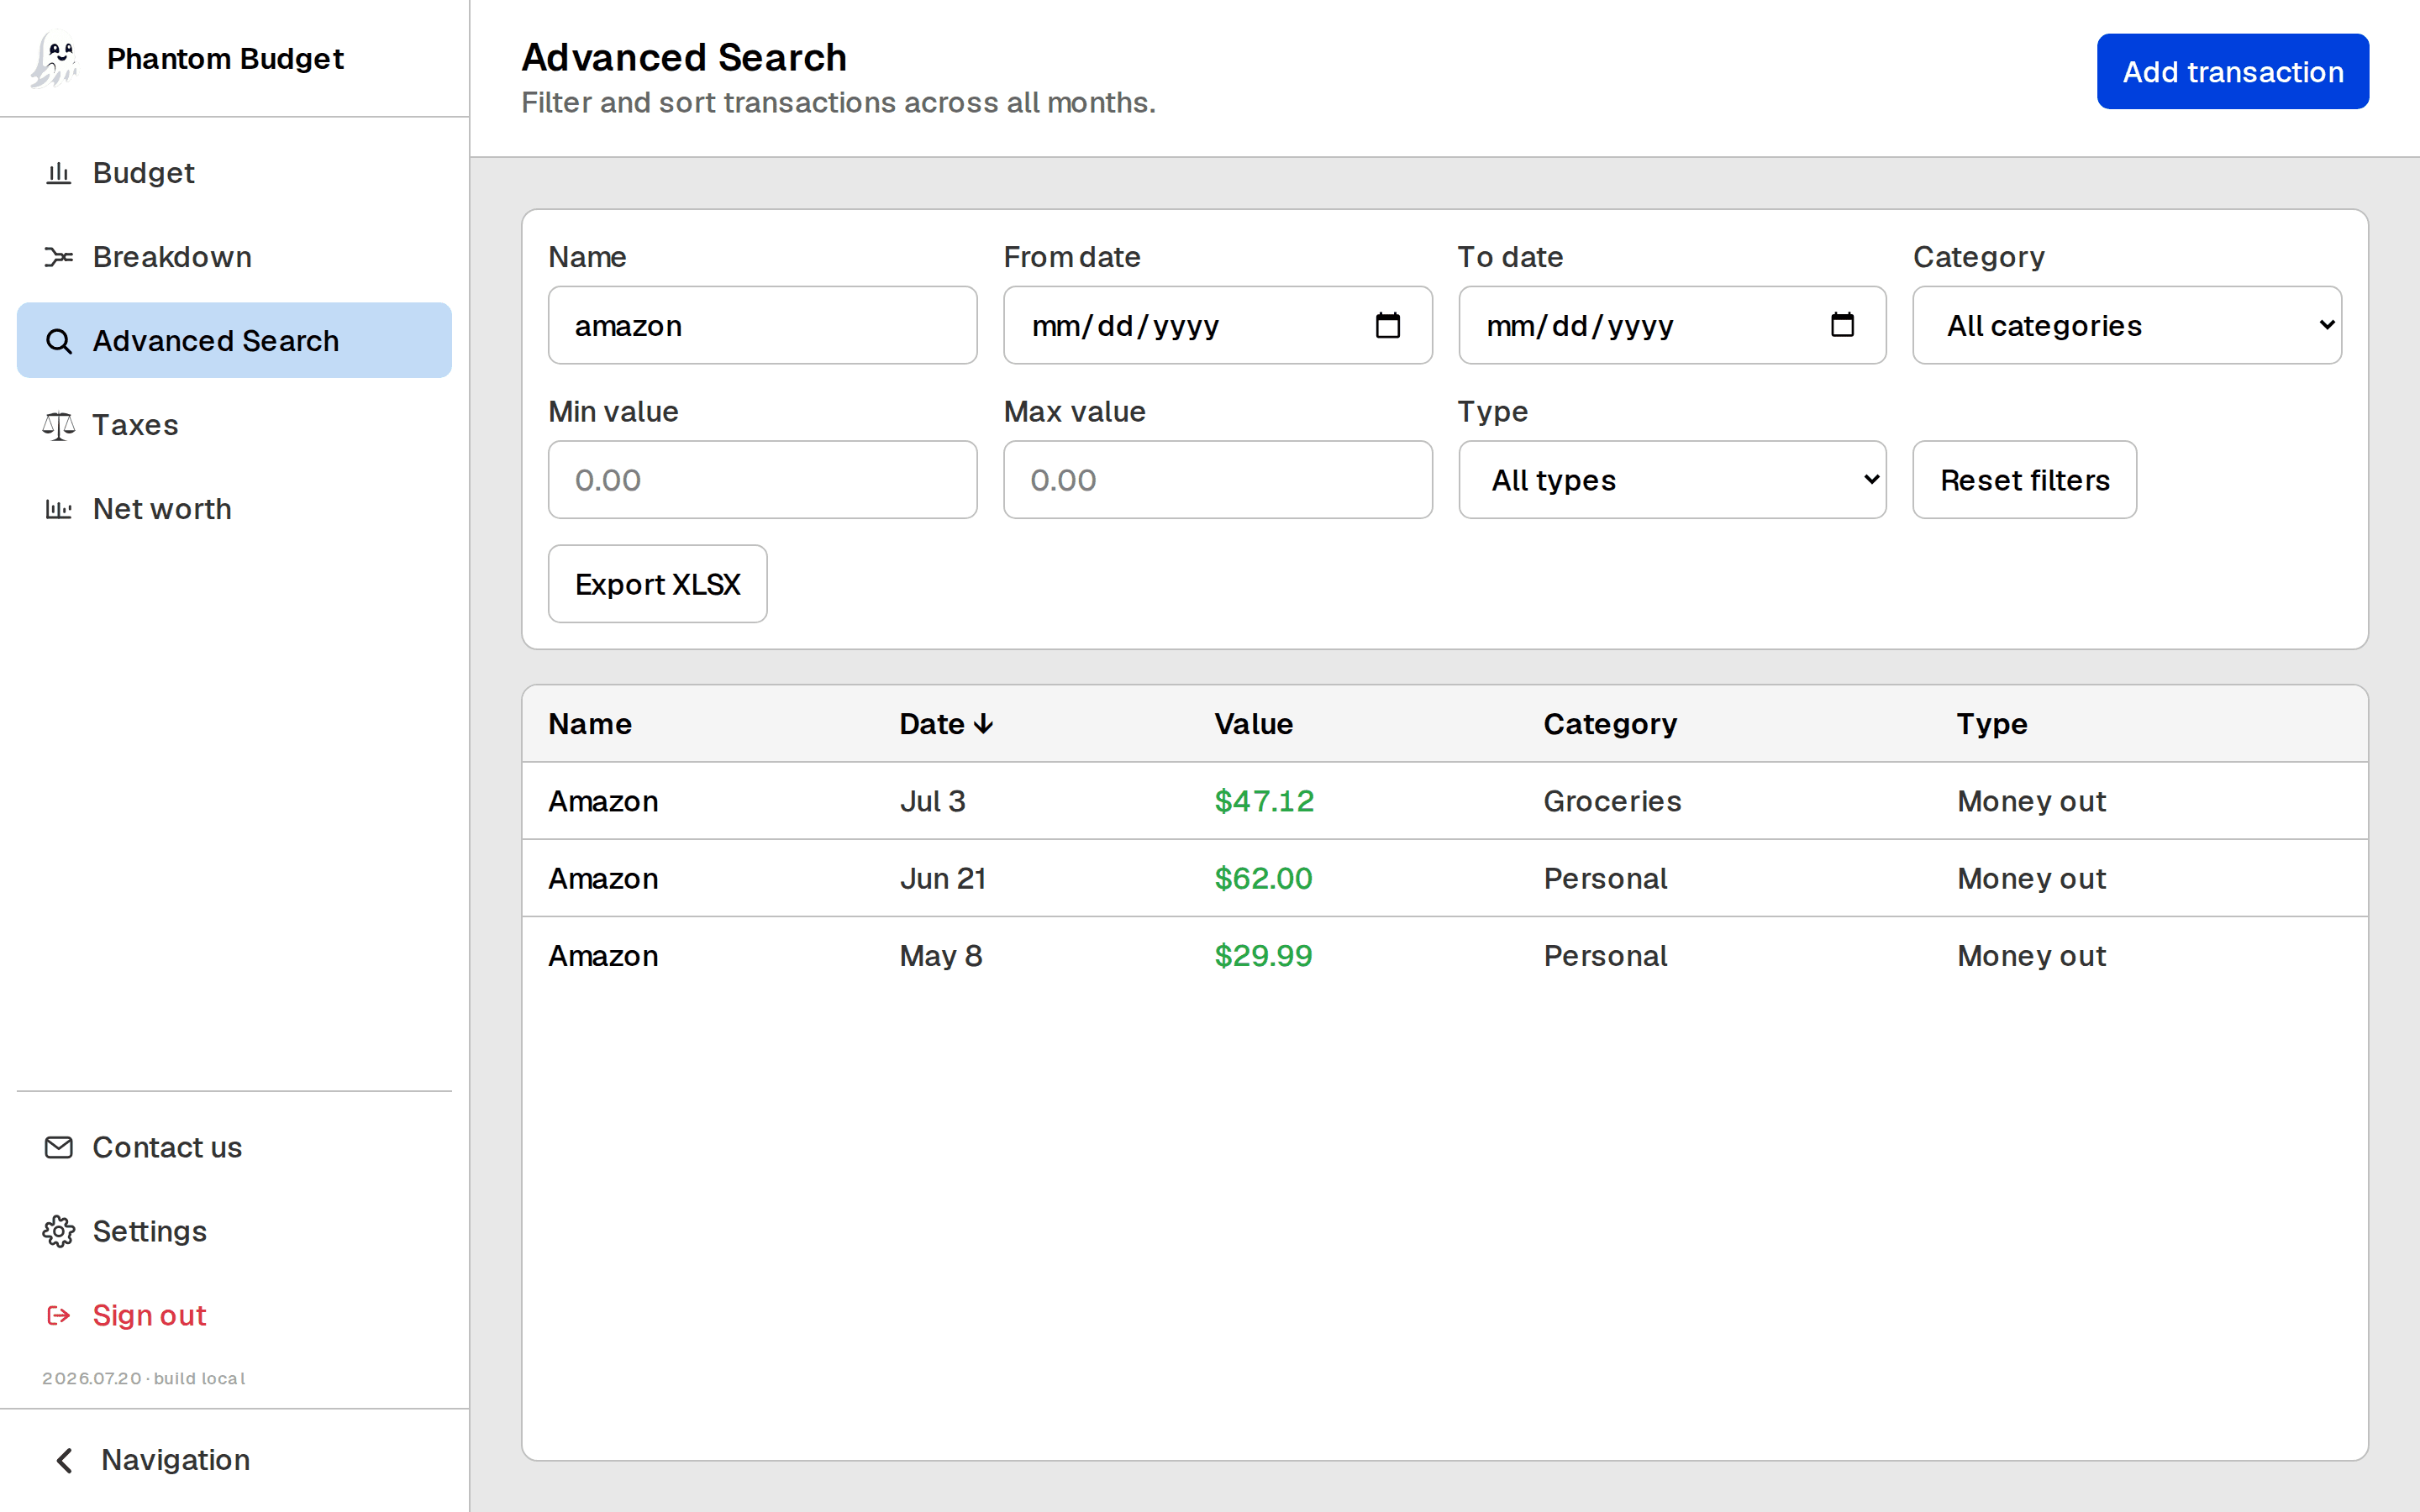Click the Taxes scales icon
Image resolution: width=2420 pixels, height=1512 pixels.
tap(59, 425)
